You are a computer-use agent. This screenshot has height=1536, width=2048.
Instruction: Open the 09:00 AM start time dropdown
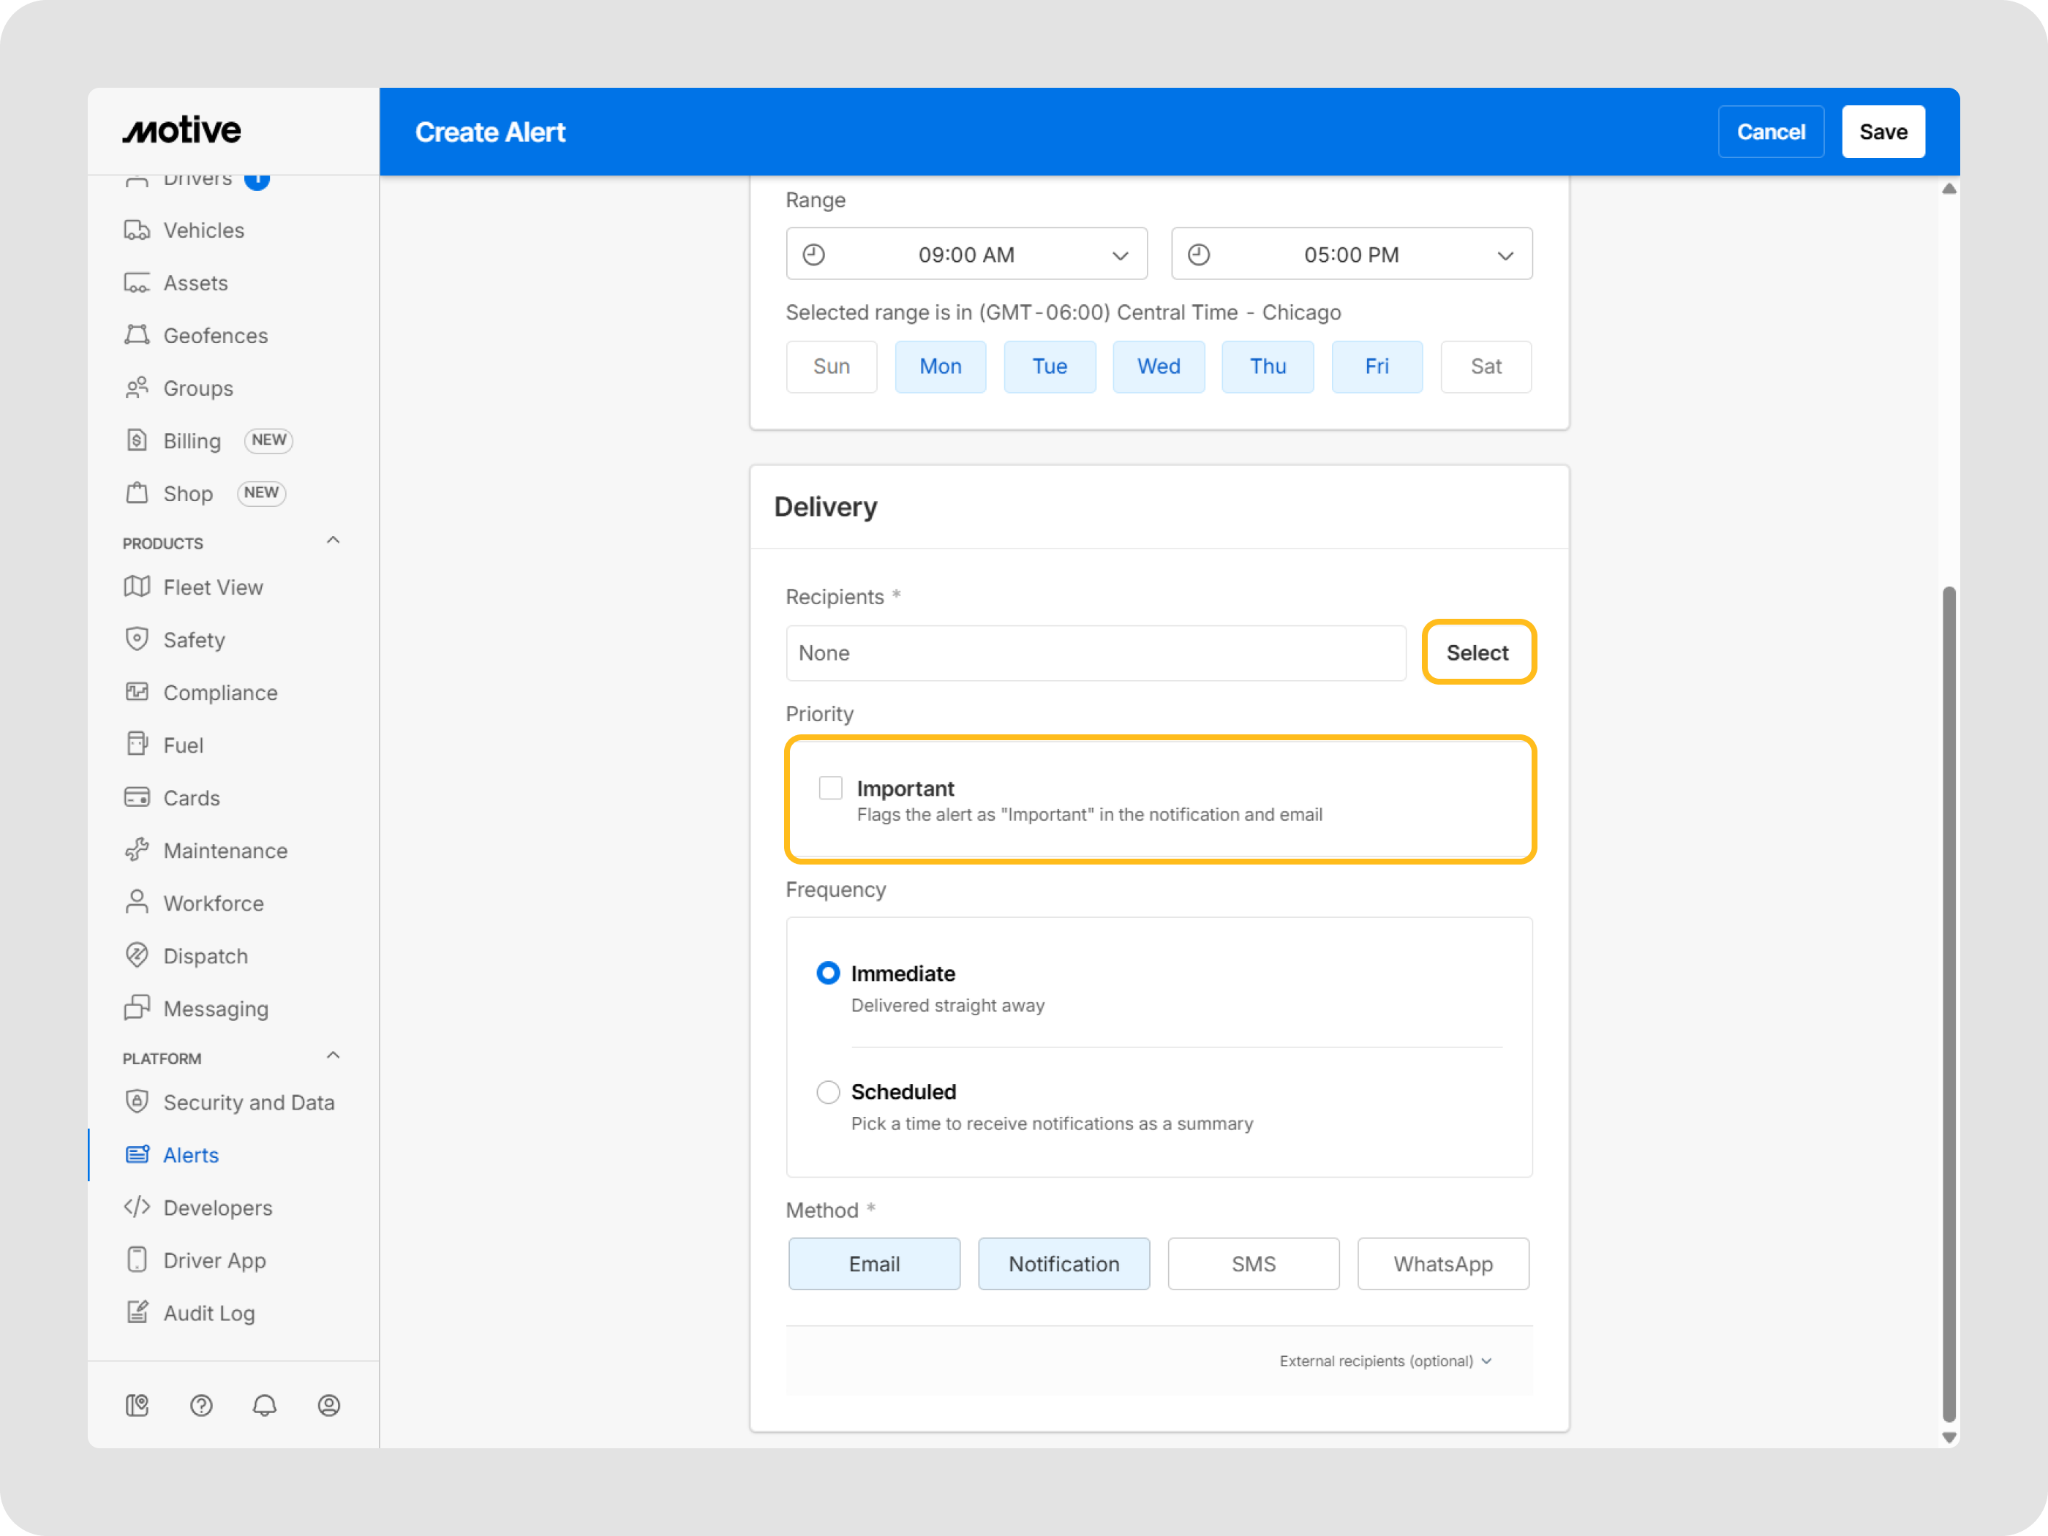(x=966, y=254)
